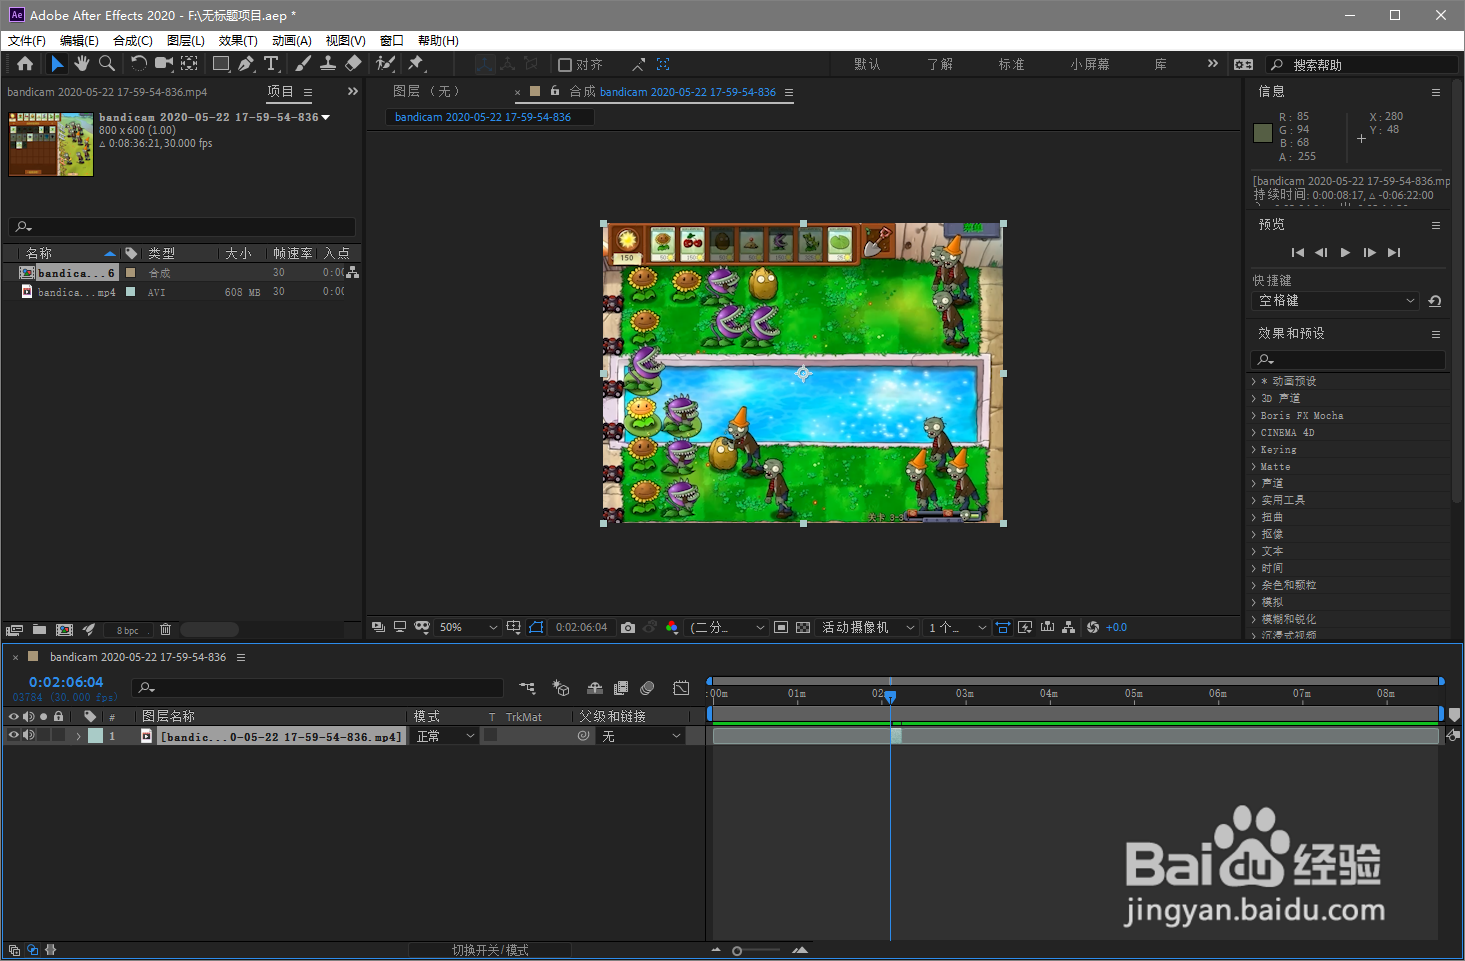Open the 文件(F) menu
Image resolution: width=1465 pixels, height=961 pixels.
click(27, 41)
